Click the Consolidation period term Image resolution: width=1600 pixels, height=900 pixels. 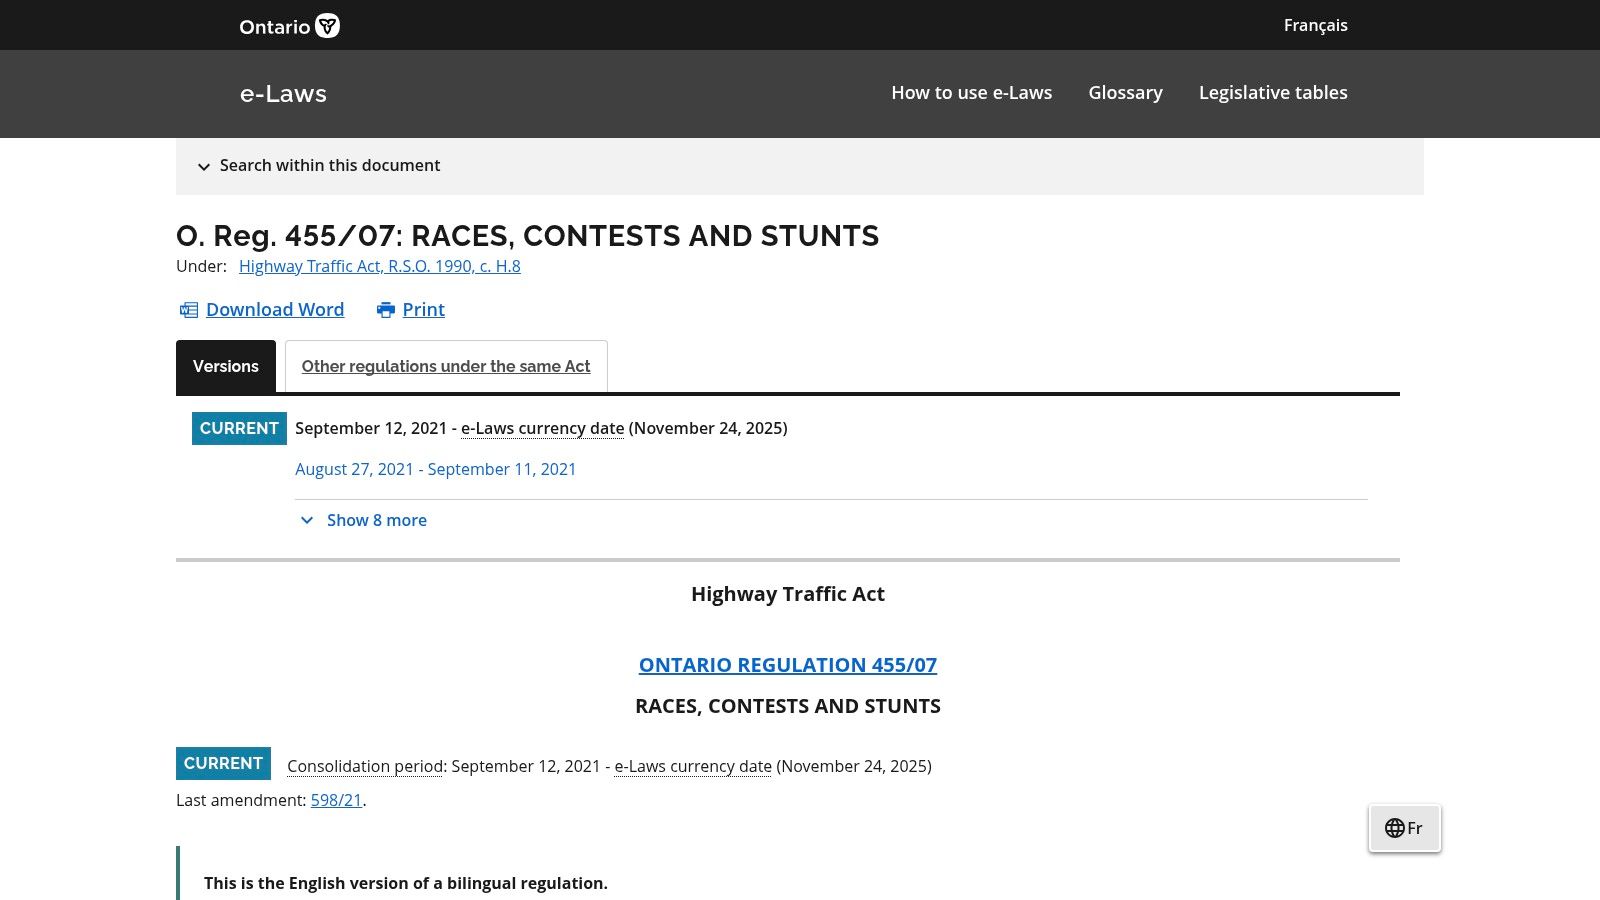click(x=365, y=766)
